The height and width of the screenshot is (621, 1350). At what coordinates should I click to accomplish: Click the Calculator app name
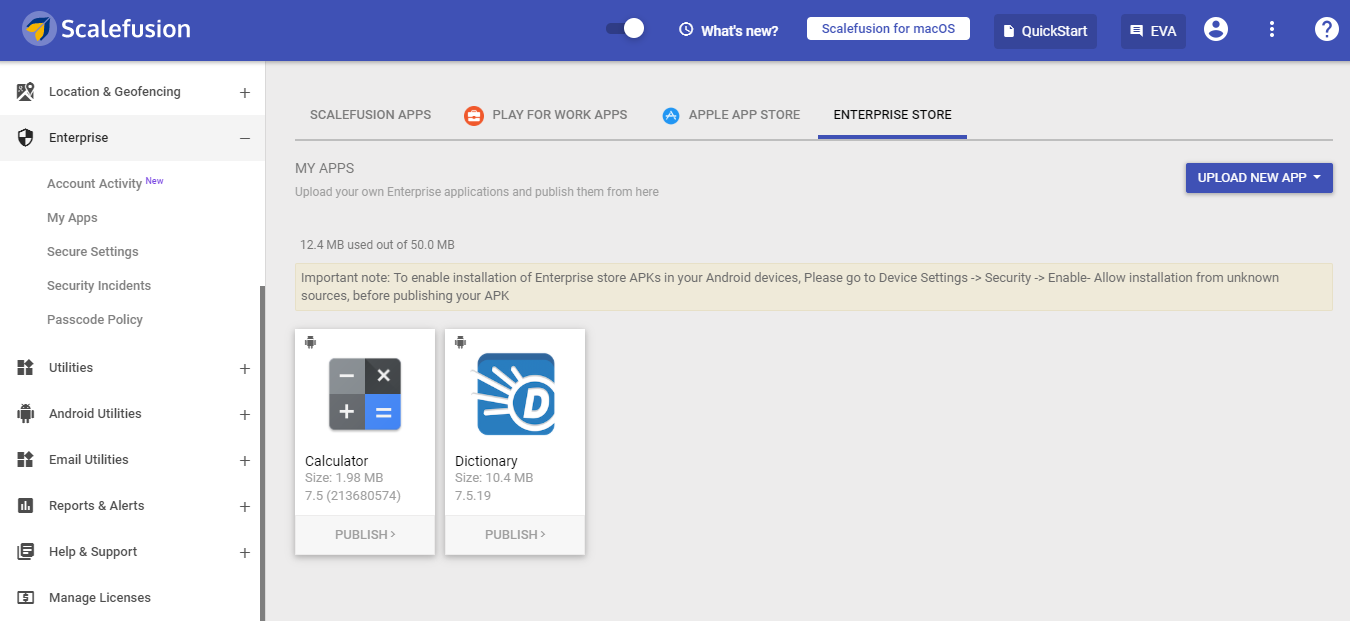click(x=336, y=461)
